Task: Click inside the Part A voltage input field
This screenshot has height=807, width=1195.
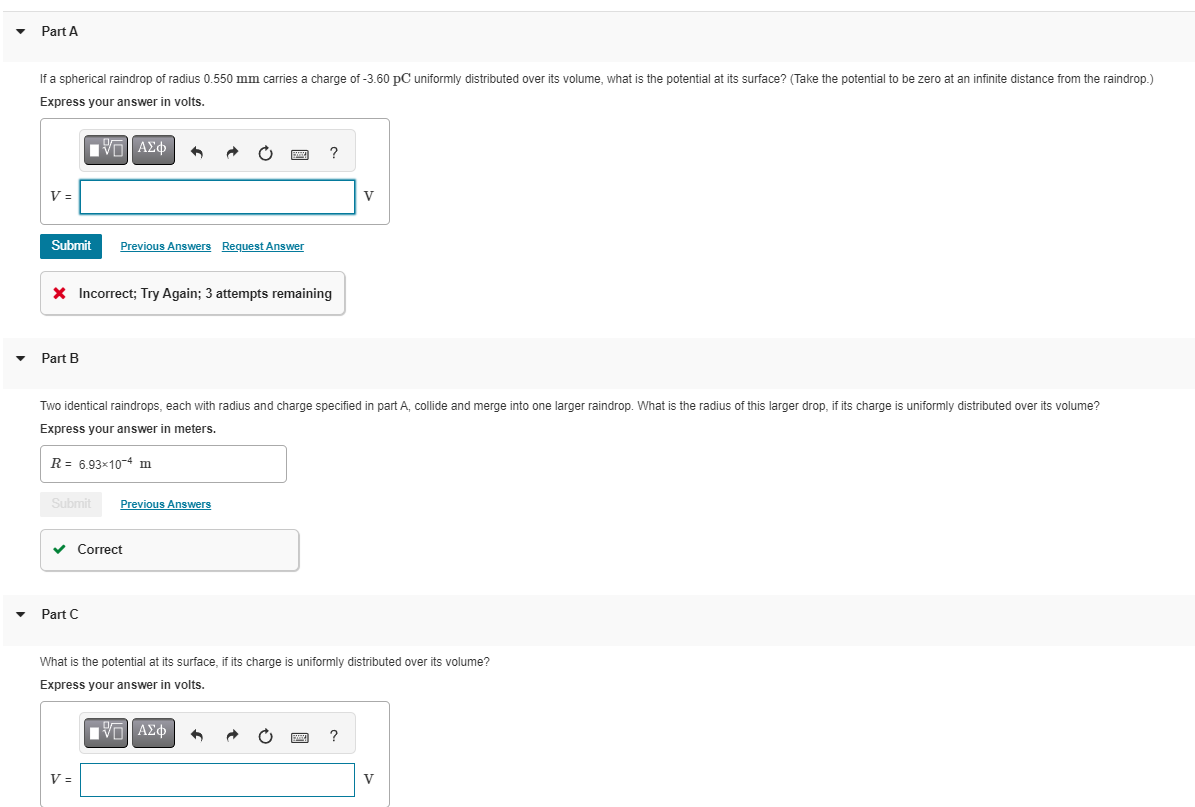Action: point(216,196)
